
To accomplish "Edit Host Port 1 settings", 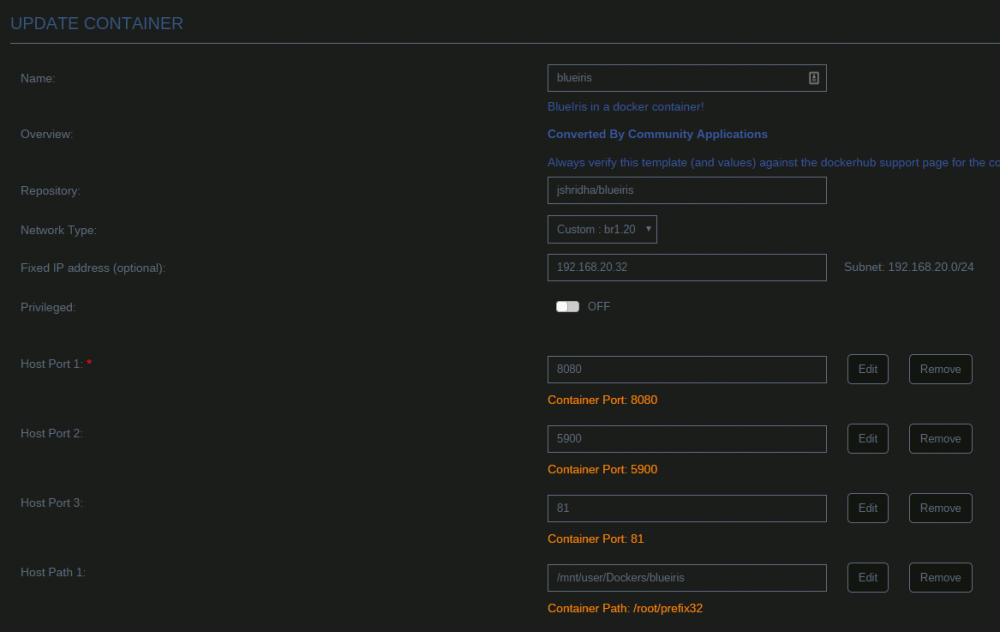I will click(867, 369).
